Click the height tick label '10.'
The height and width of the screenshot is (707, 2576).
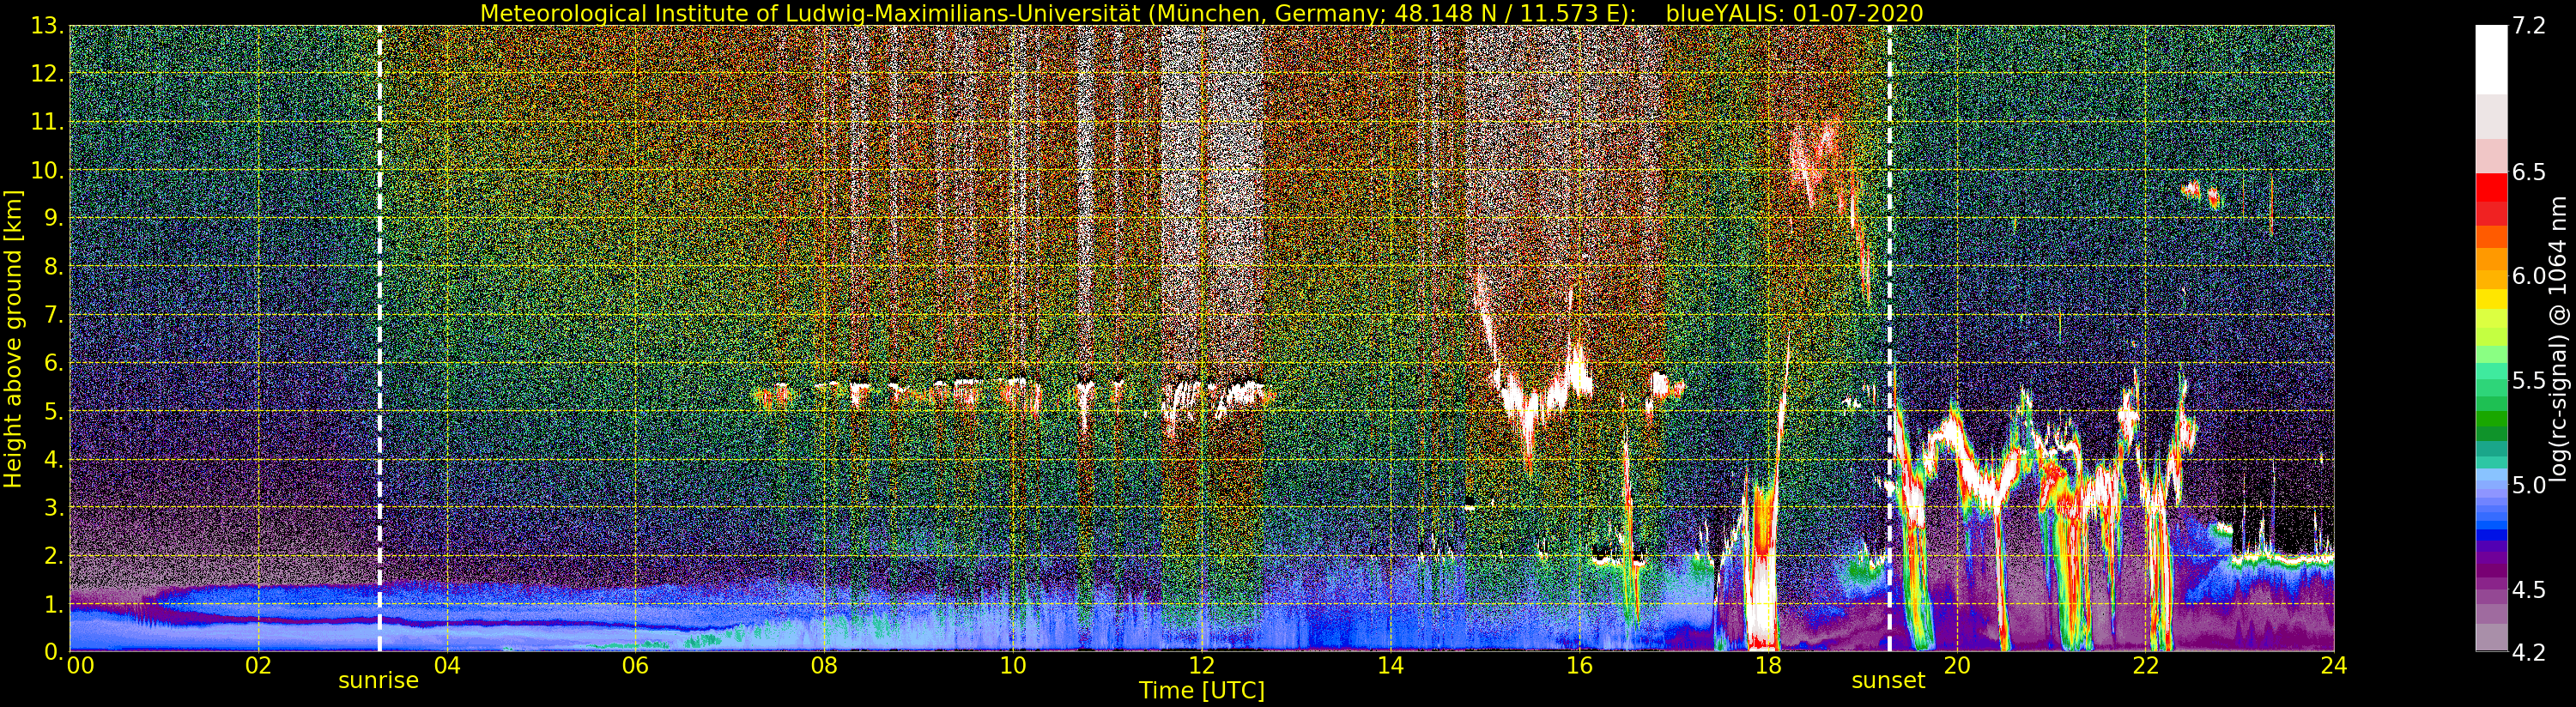48,170
